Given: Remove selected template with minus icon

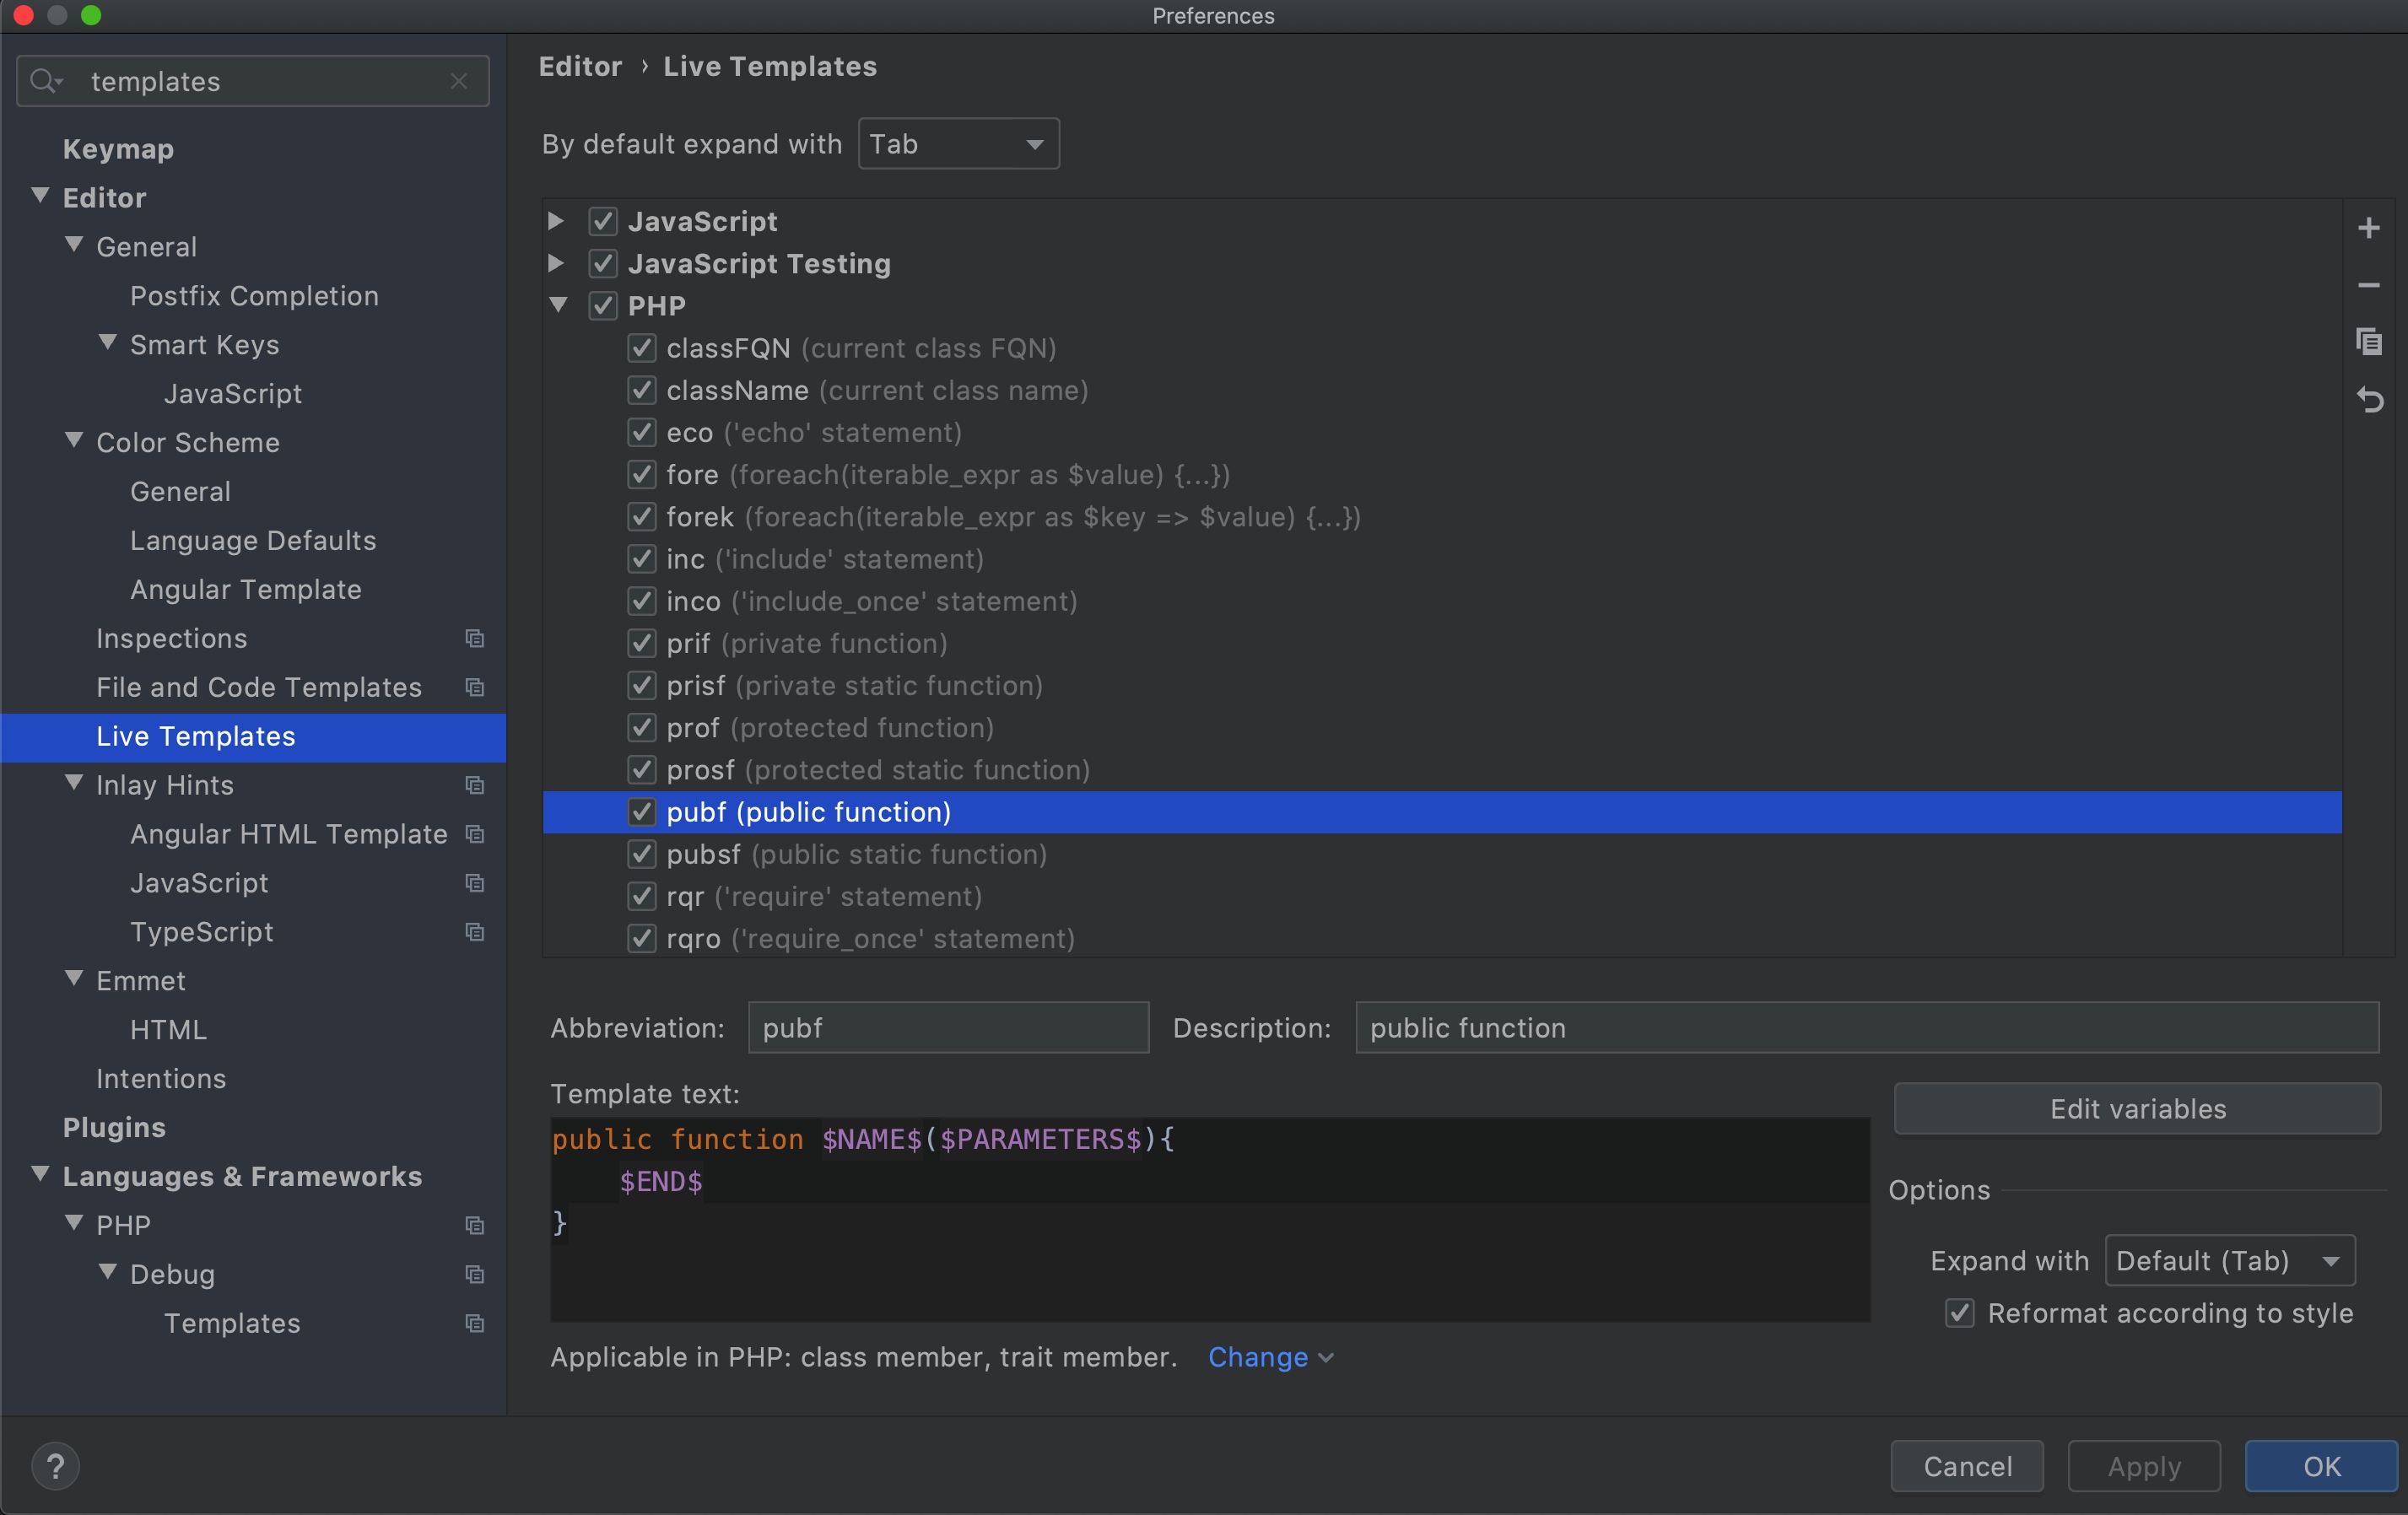Looking at the screenshot, I should click(x=2368, y=285).
